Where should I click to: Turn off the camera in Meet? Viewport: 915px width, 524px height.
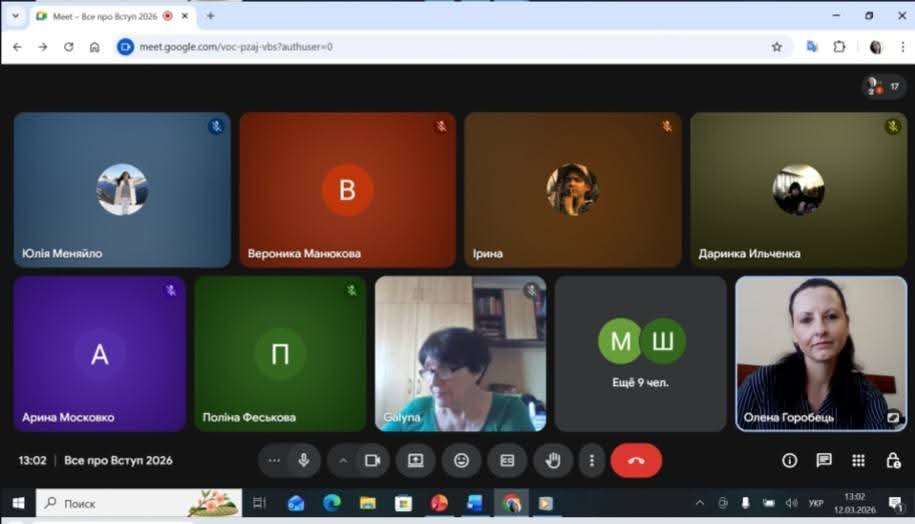[372, 460]
